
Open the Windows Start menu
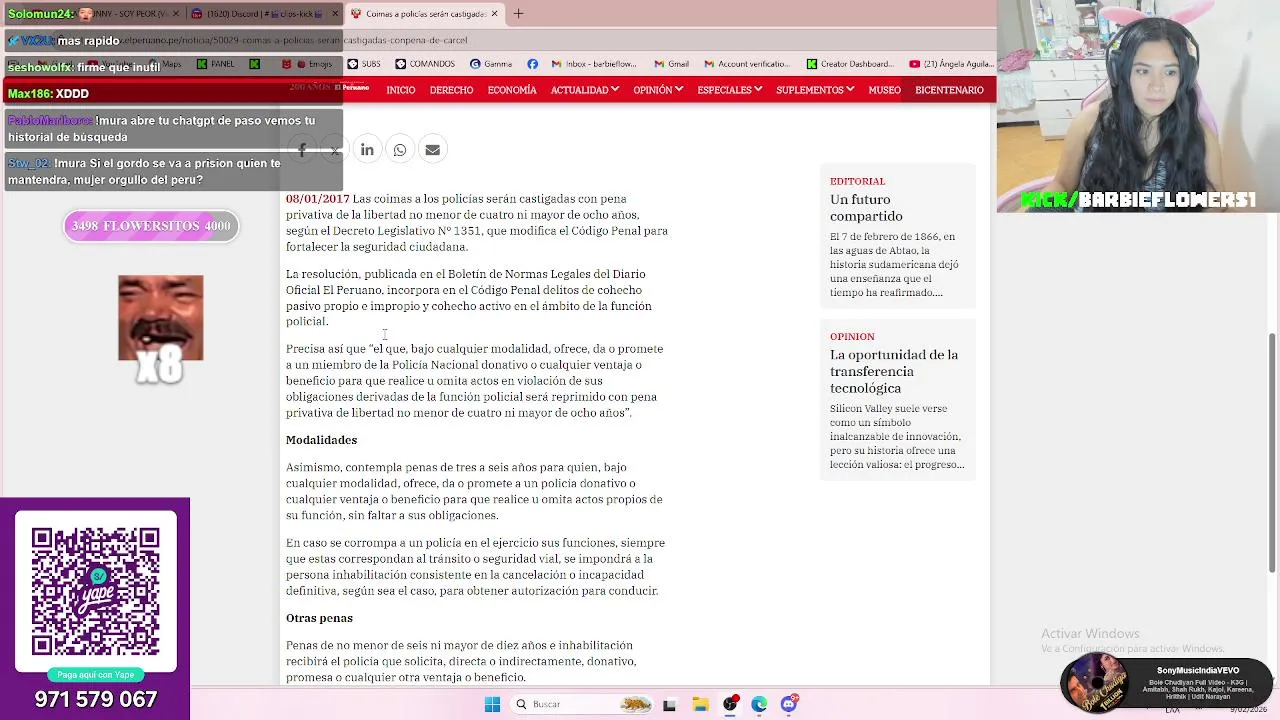tap(492, 704)
